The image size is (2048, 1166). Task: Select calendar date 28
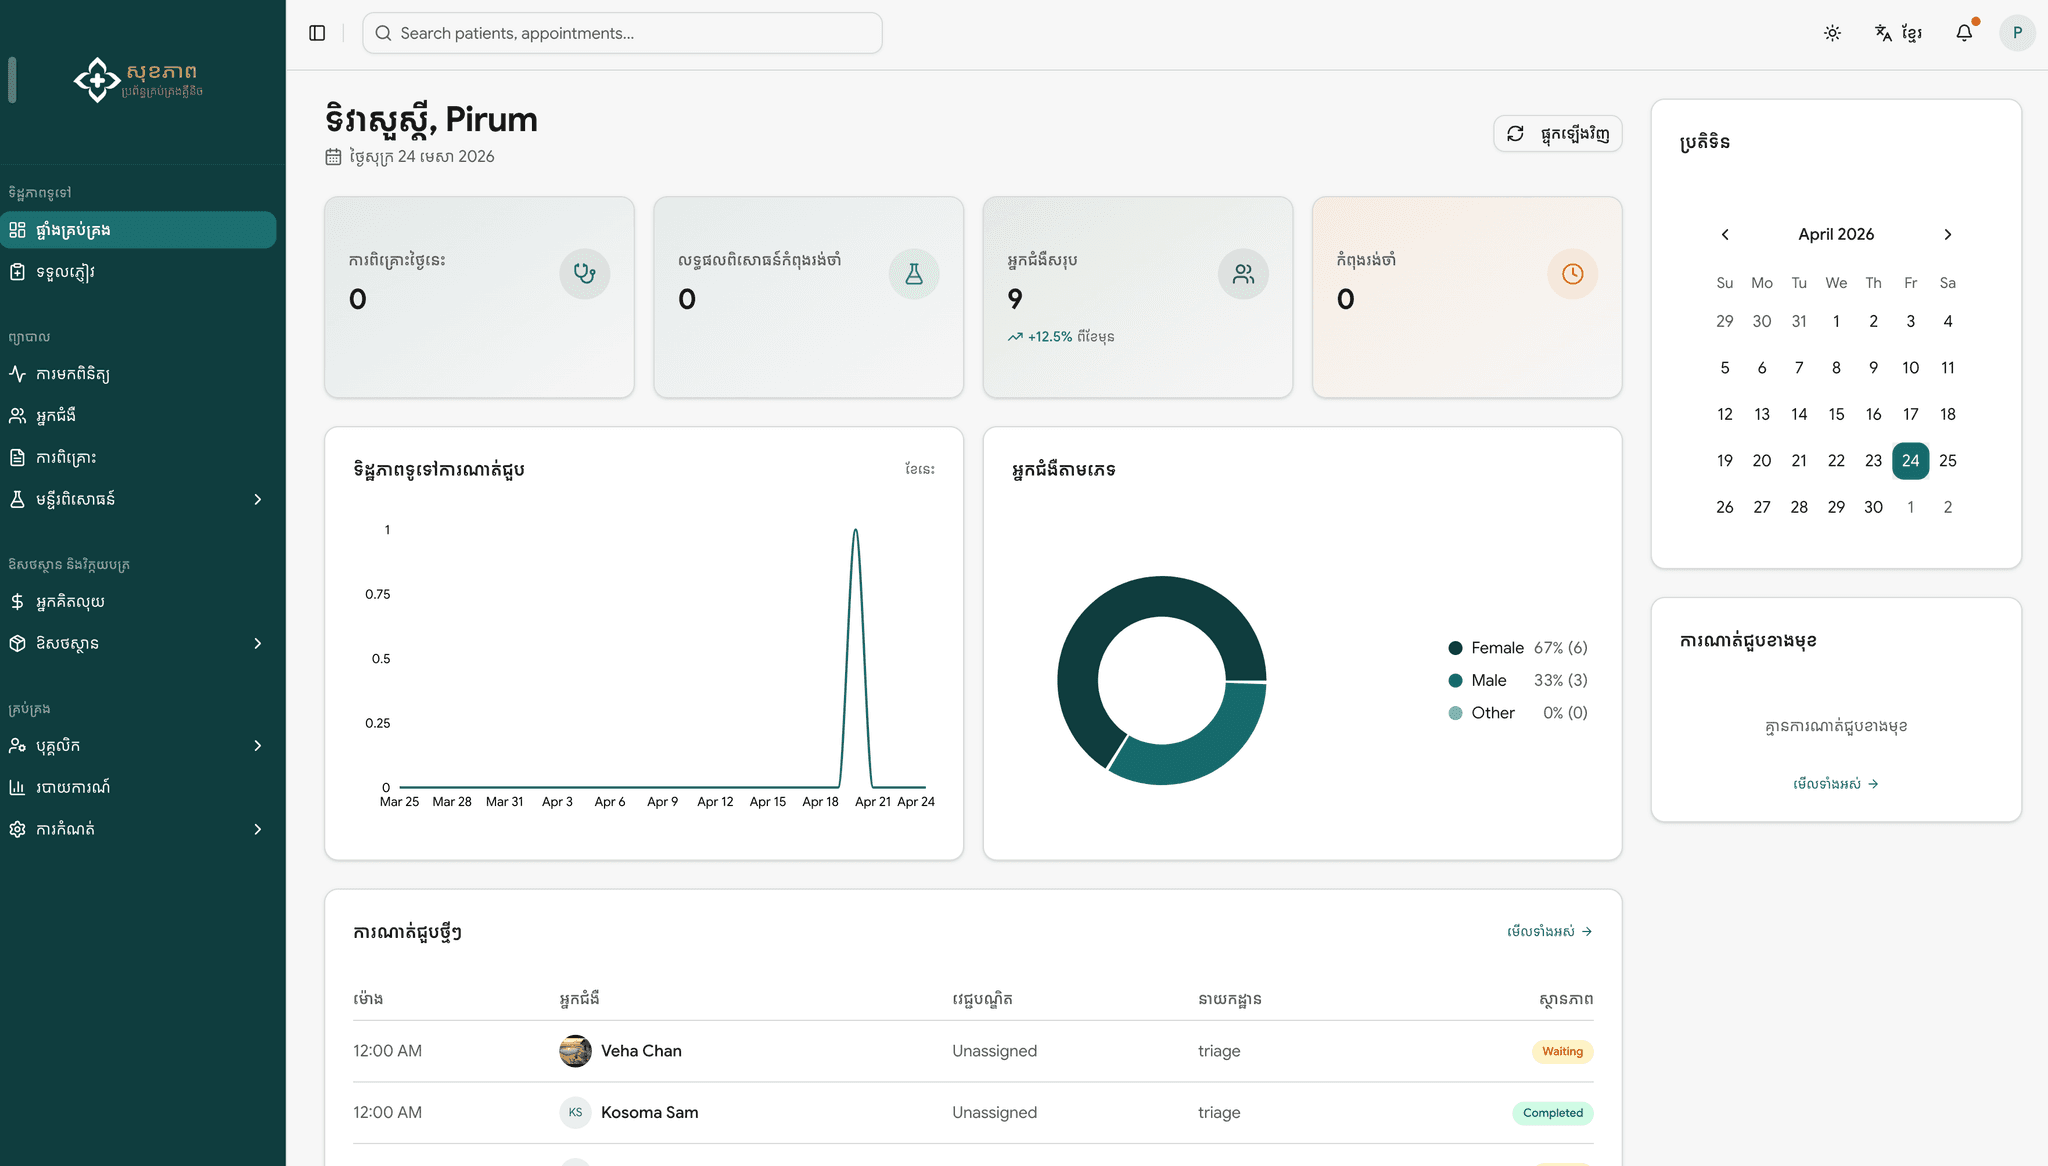click(x=1799, y=507)
